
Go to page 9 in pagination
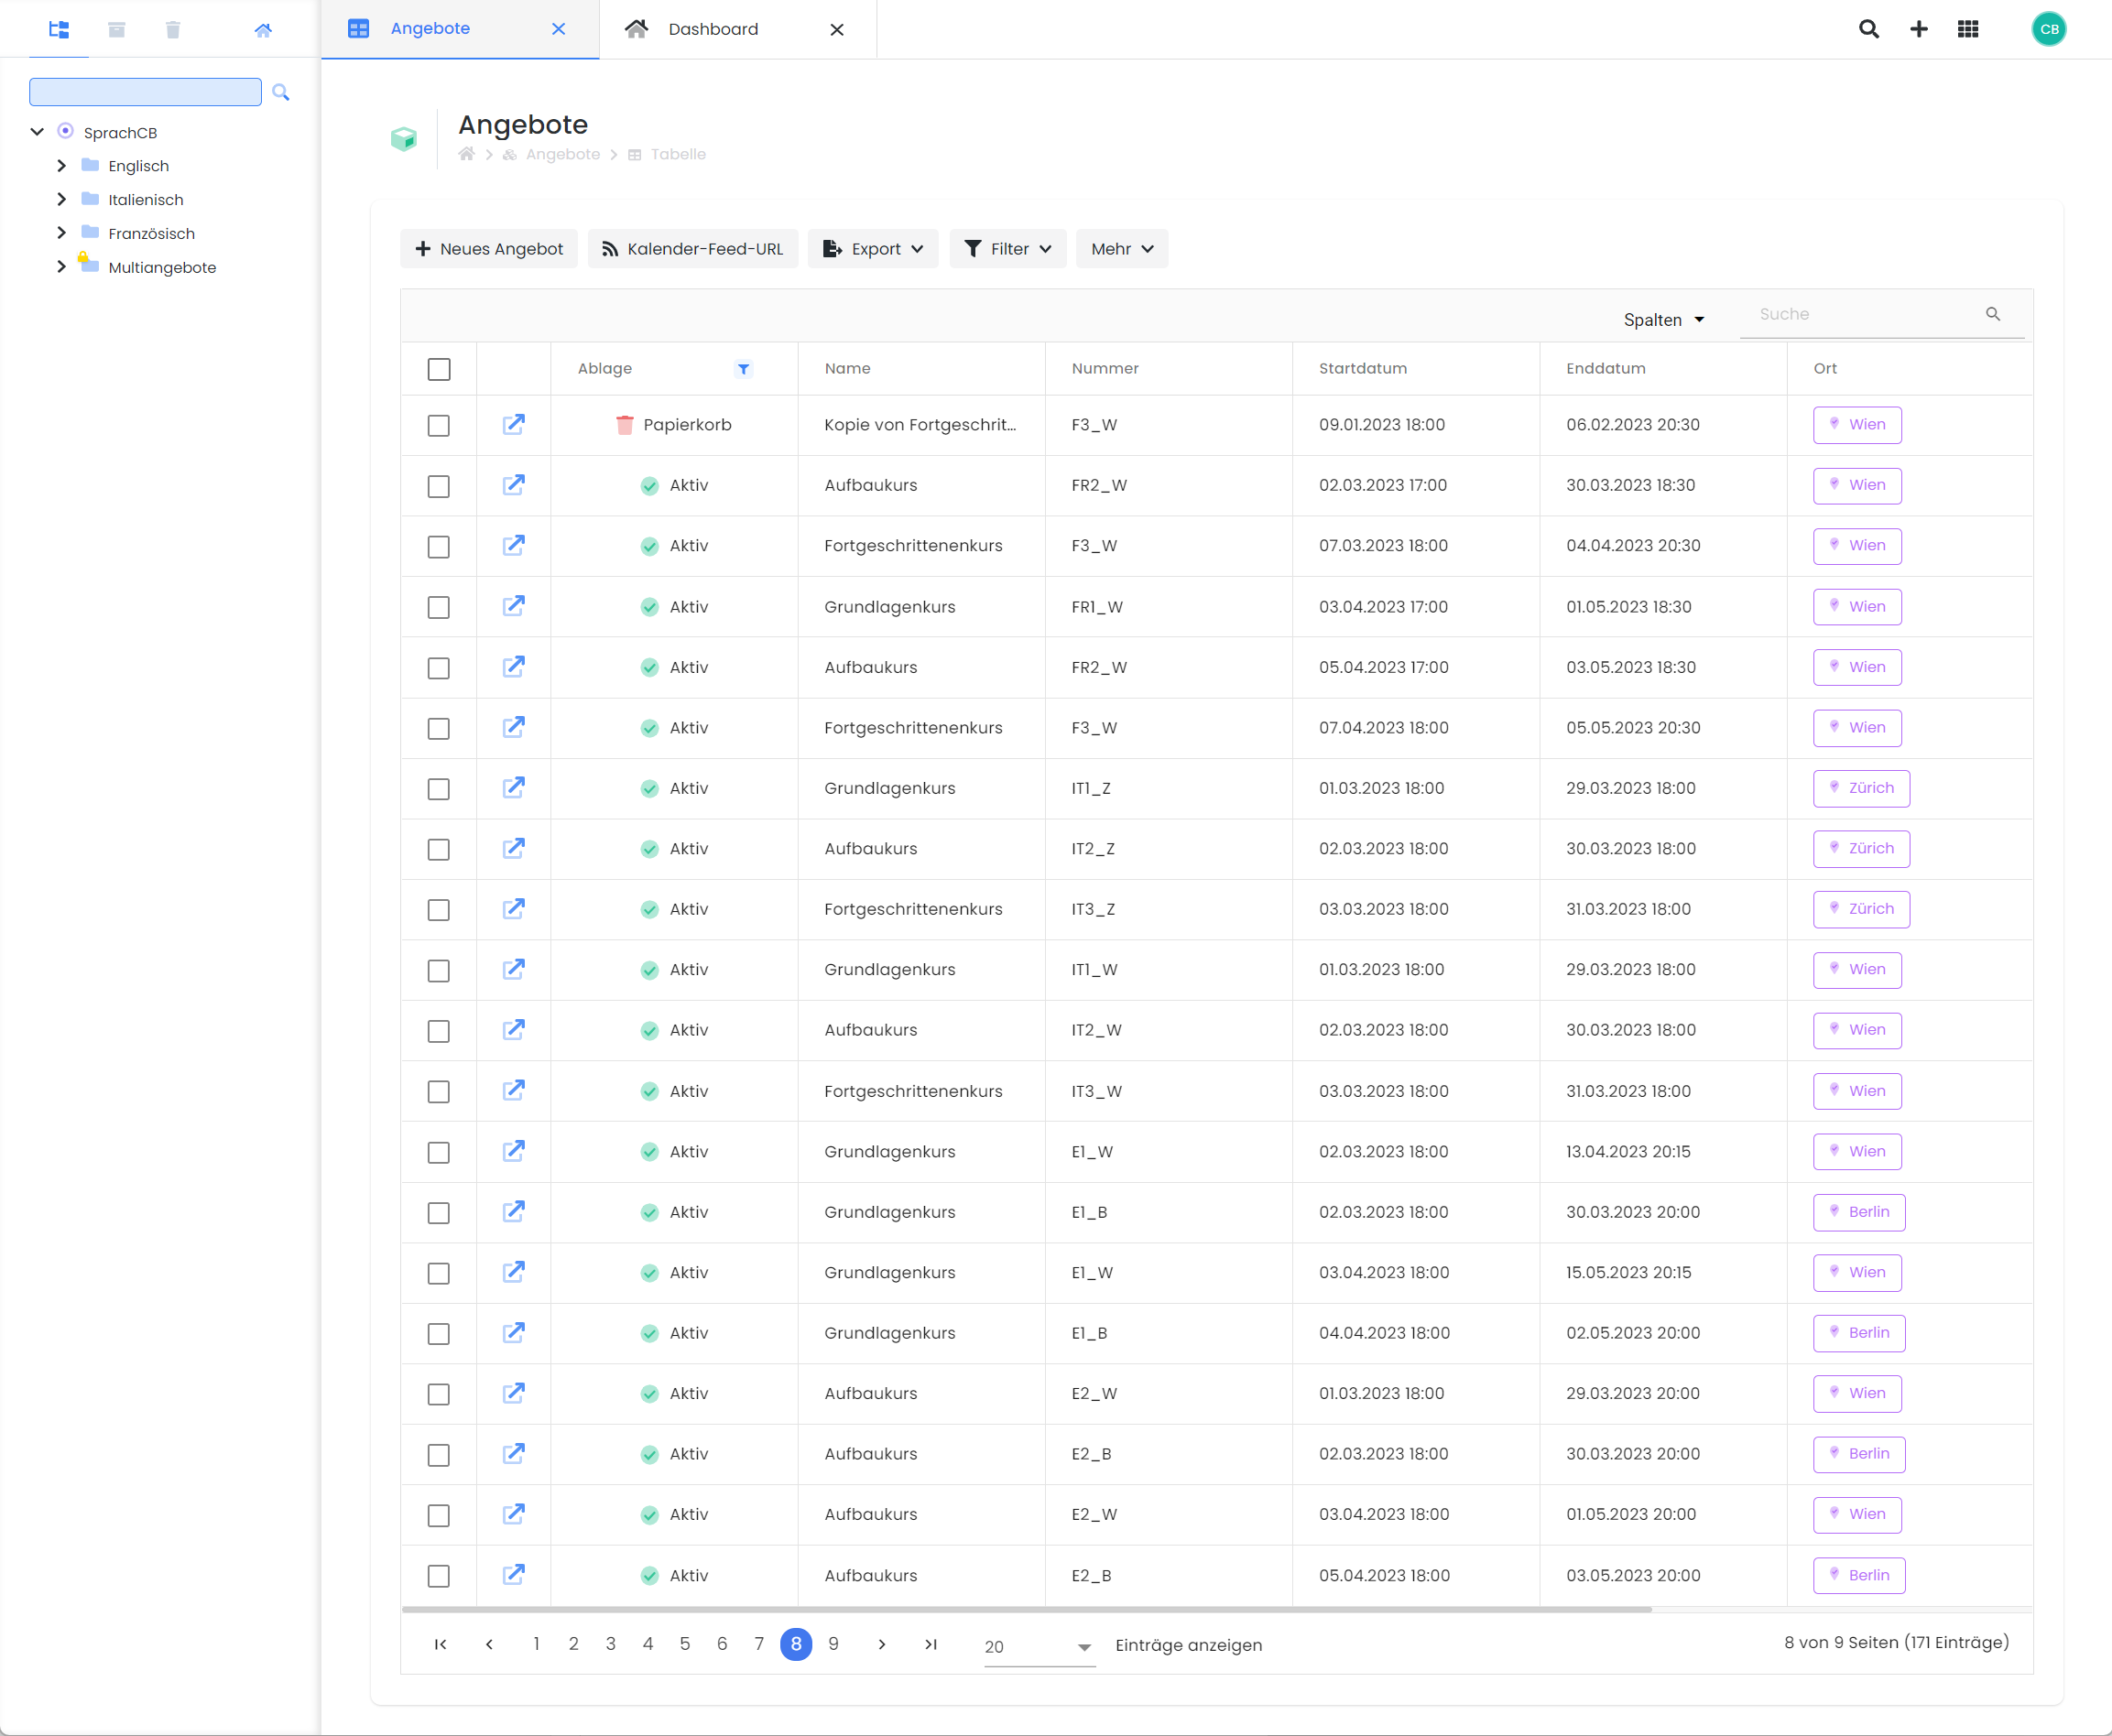click(x=833, y=1644)
